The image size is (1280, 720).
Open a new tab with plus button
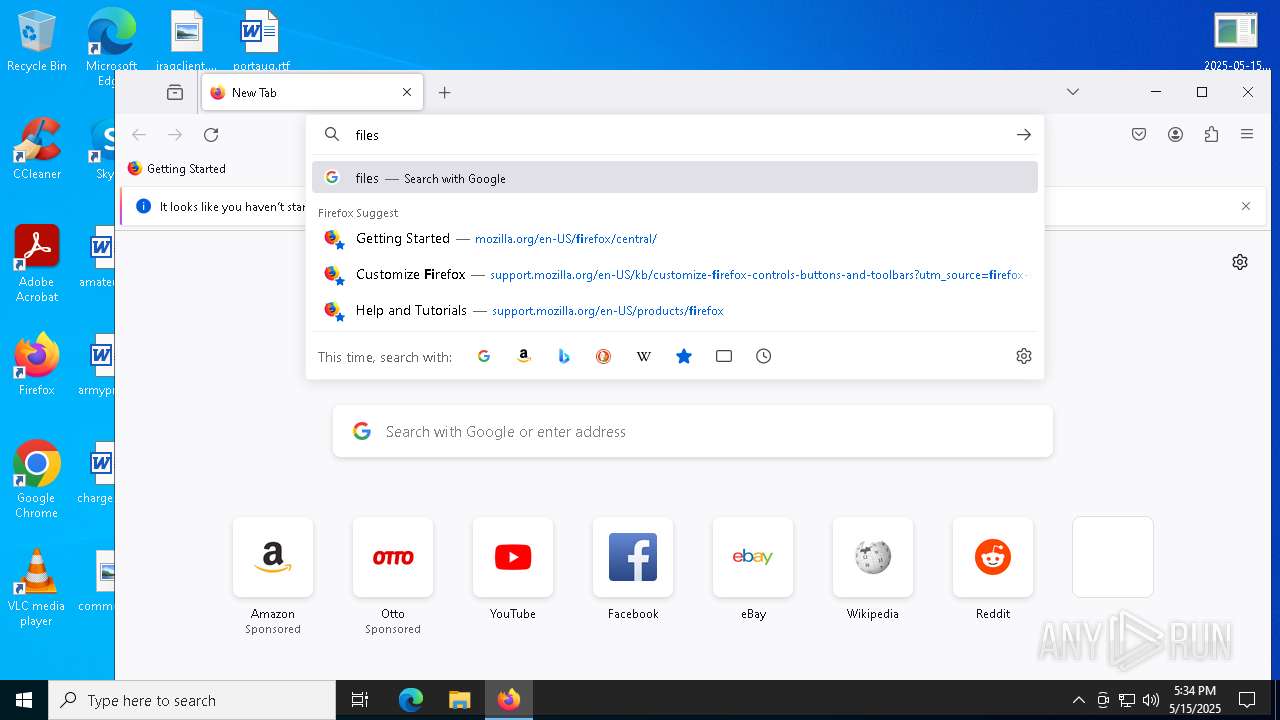(x=445, y=92)
